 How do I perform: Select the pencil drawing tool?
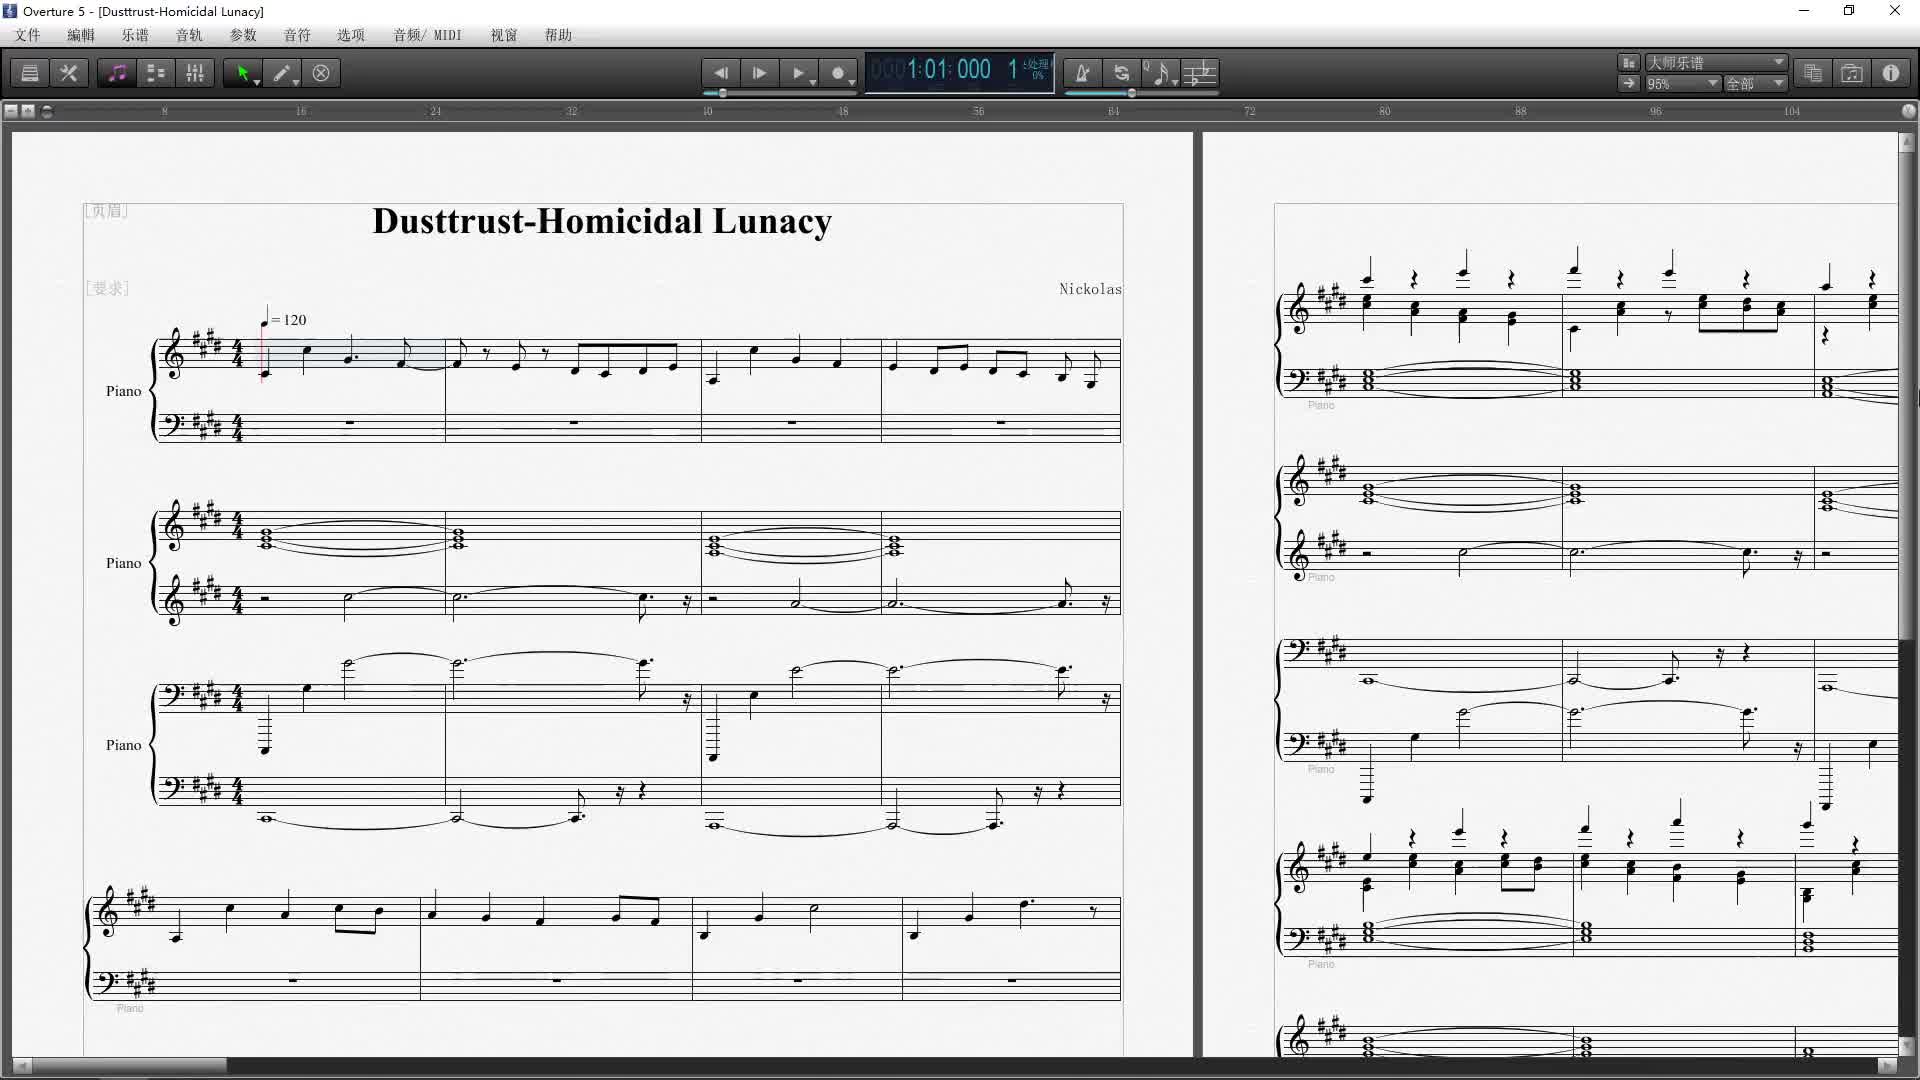(x=282, y=73)
